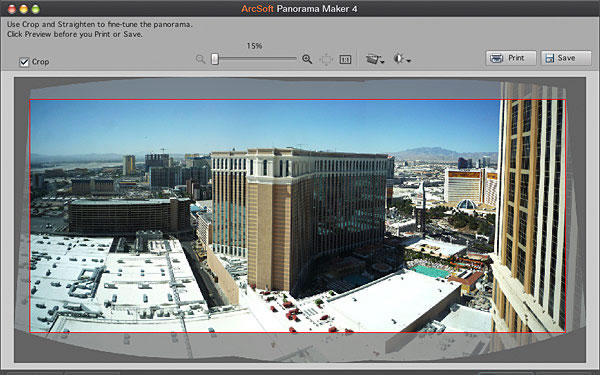This screenshot has height=375, width=600.
Task: Minimize the Panorama Maker window
Action: point(24,9)
